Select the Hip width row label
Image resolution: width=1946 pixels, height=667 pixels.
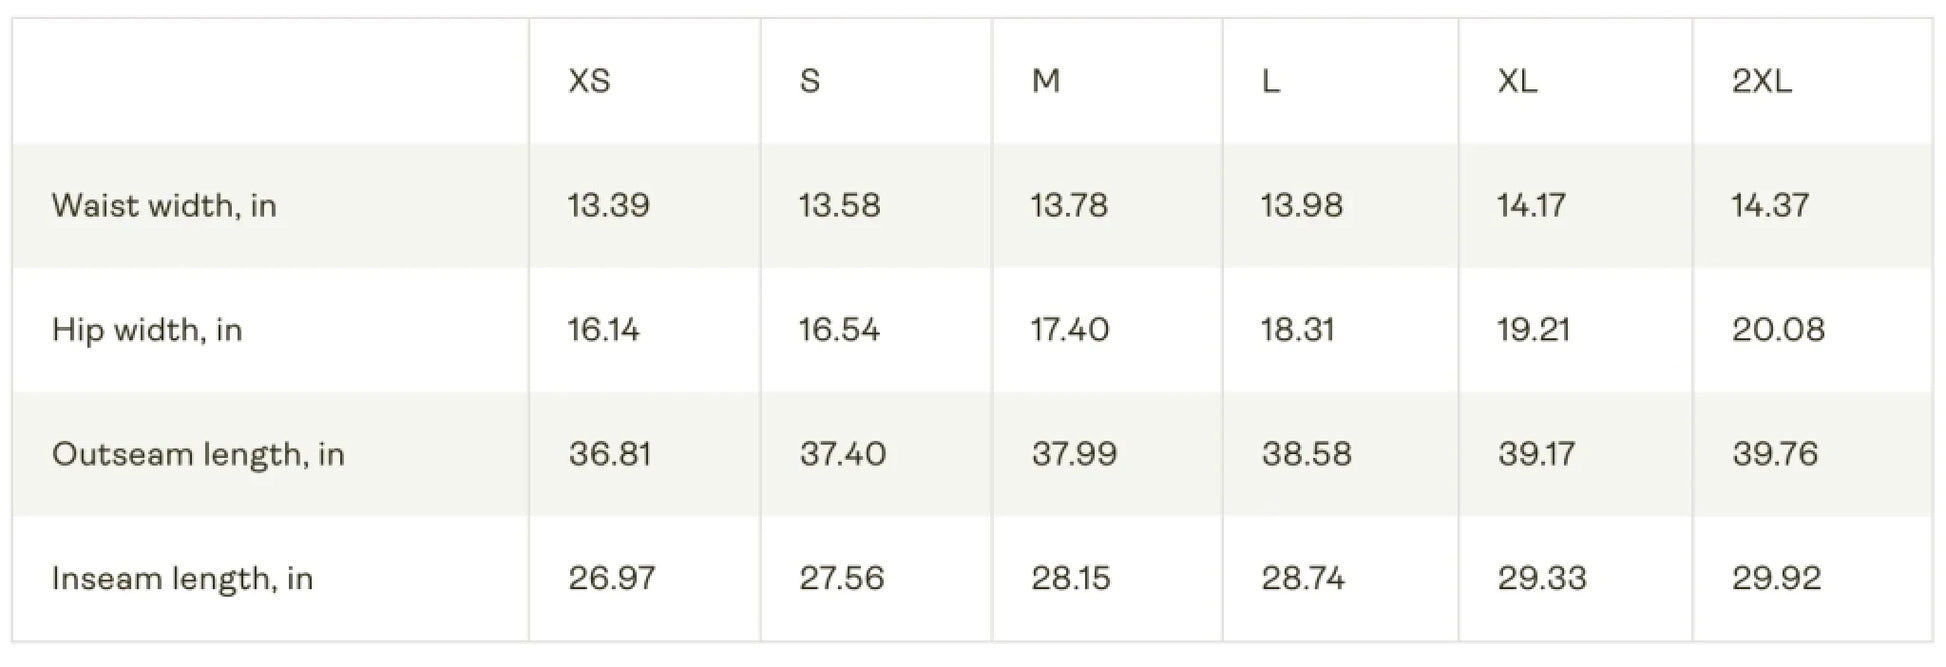[147, 330]
